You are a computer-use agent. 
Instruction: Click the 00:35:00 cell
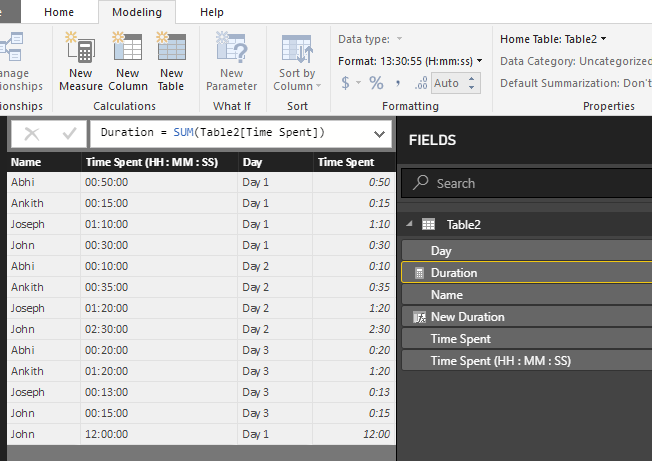point(159,287)
